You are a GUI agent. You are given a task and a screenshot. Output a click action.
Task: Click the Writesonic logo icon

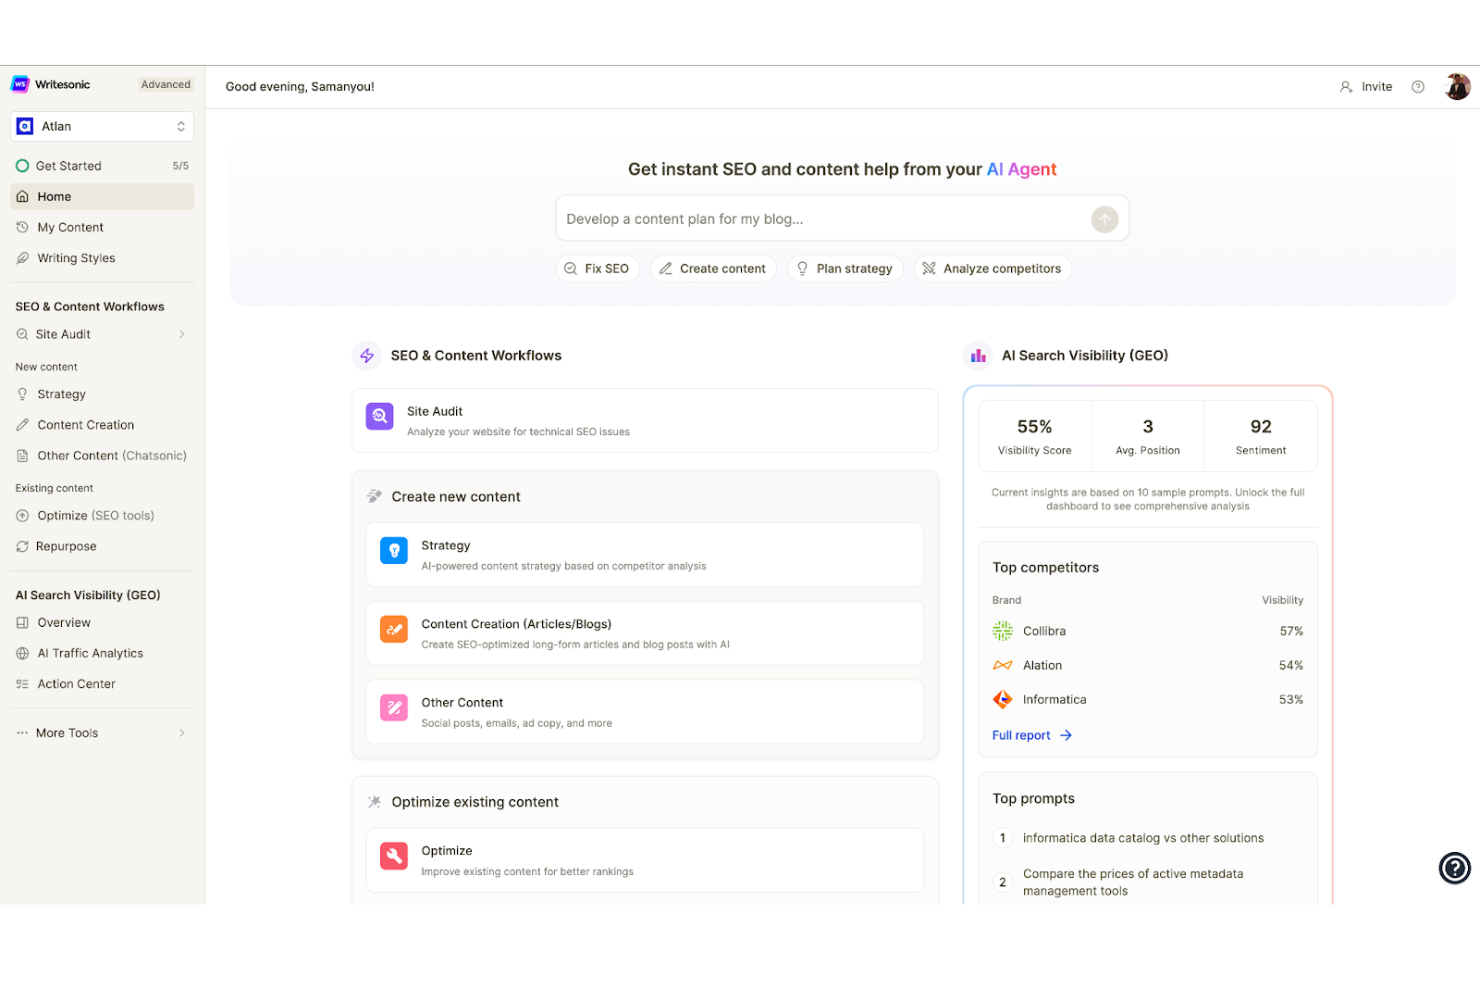point(20,84)
